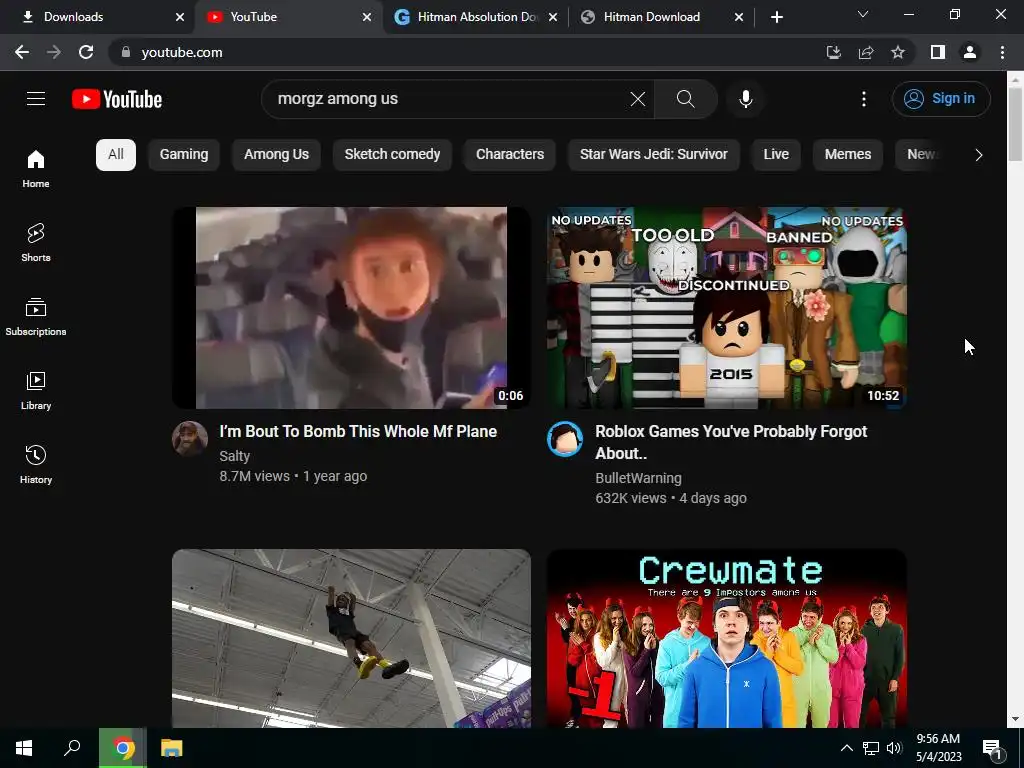The width and height of the screenshot is (1024, 768).
Task: Visit the Salty channel name link
Action: click(x=234, y=456)
